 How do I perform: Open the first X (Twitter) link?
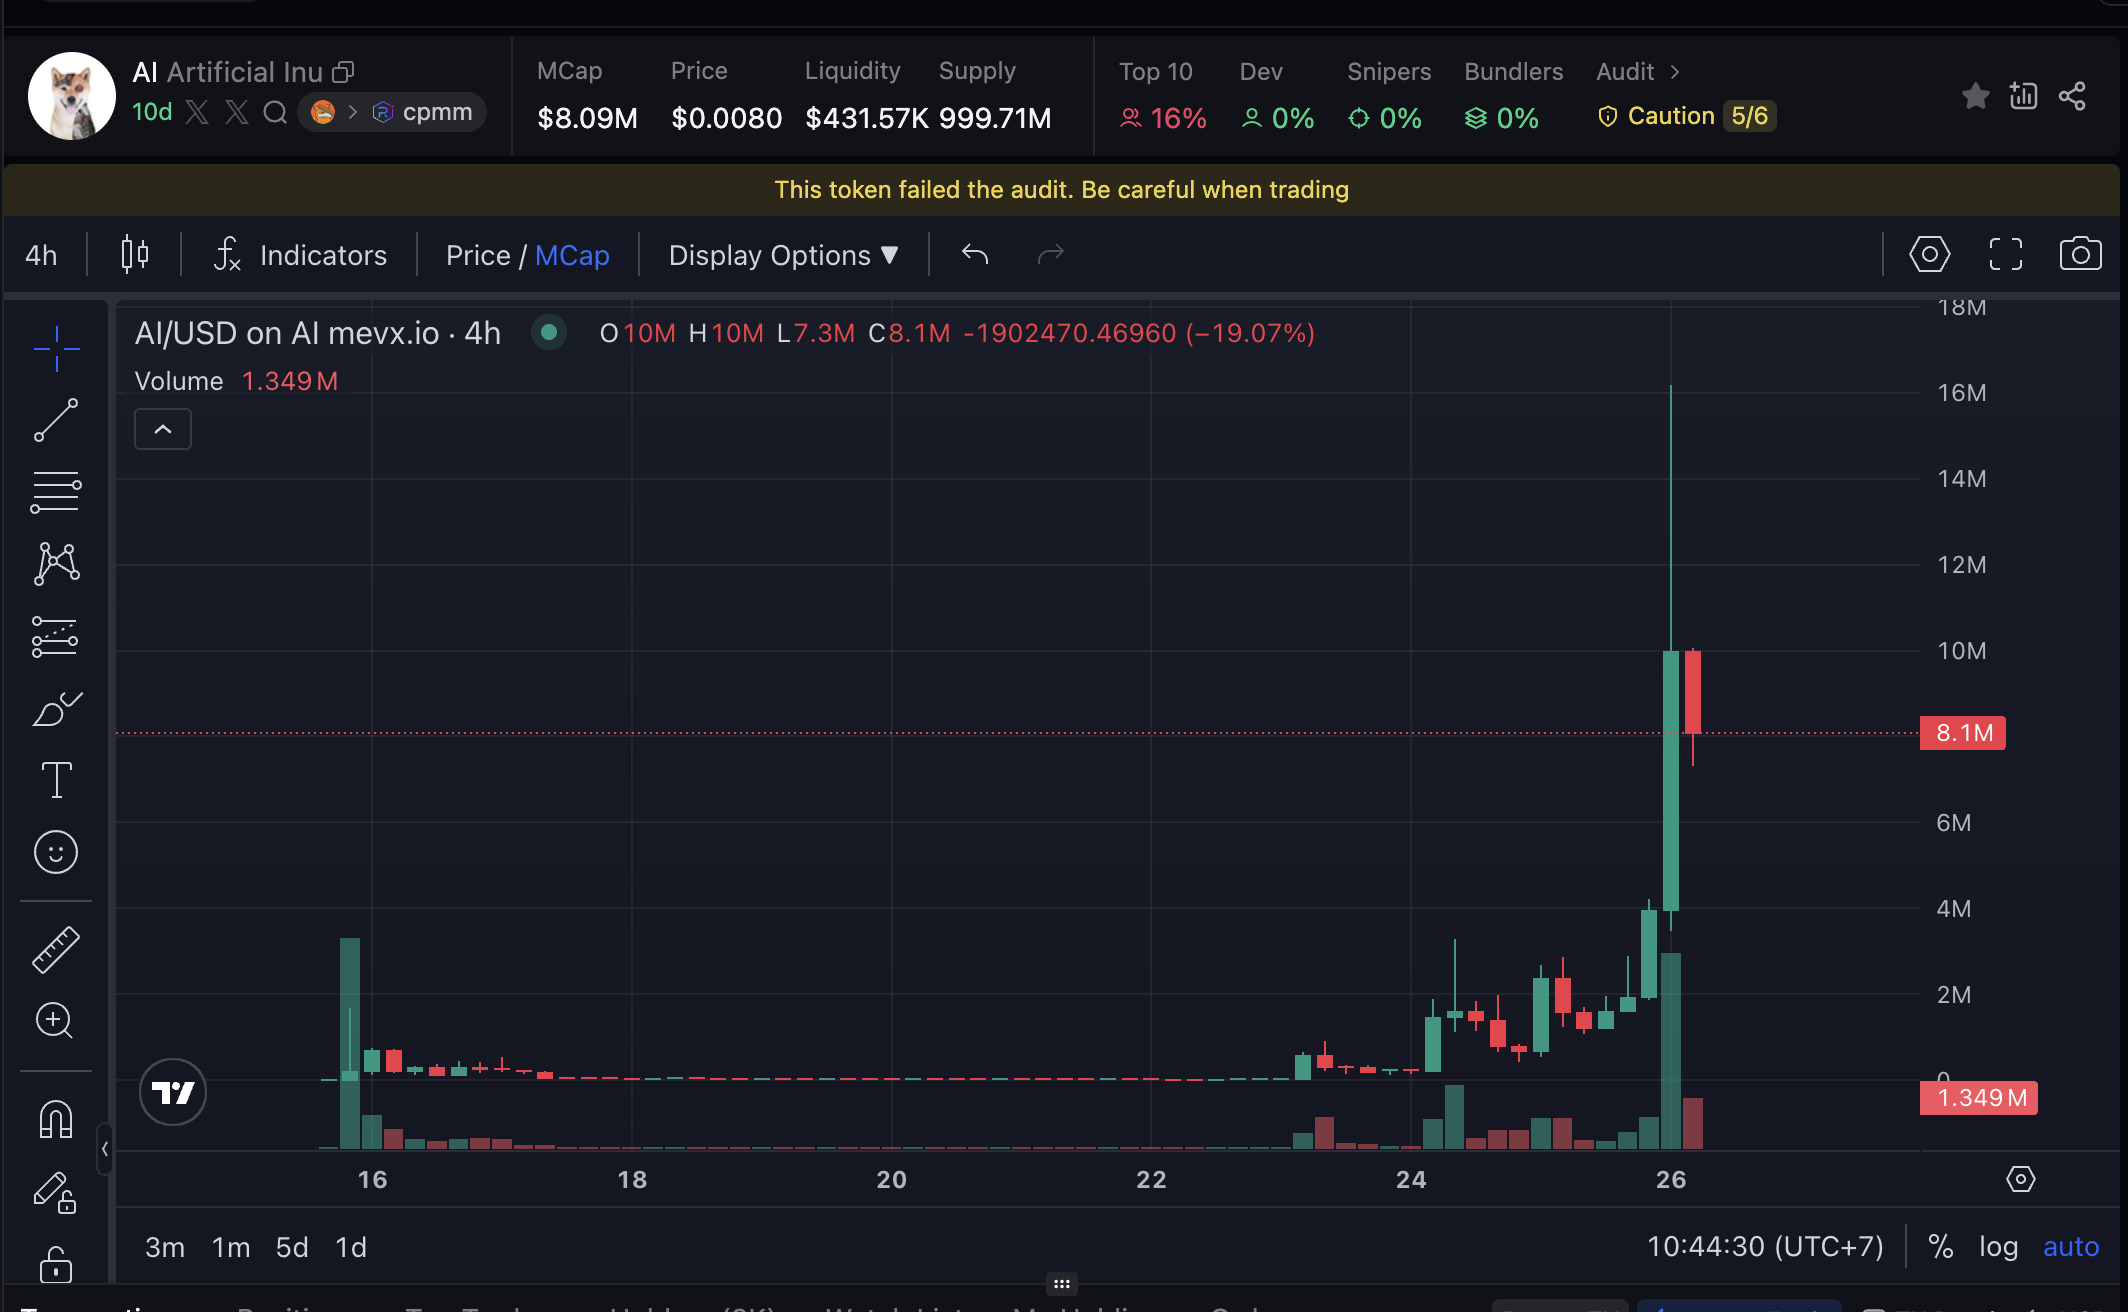[198, 112]
